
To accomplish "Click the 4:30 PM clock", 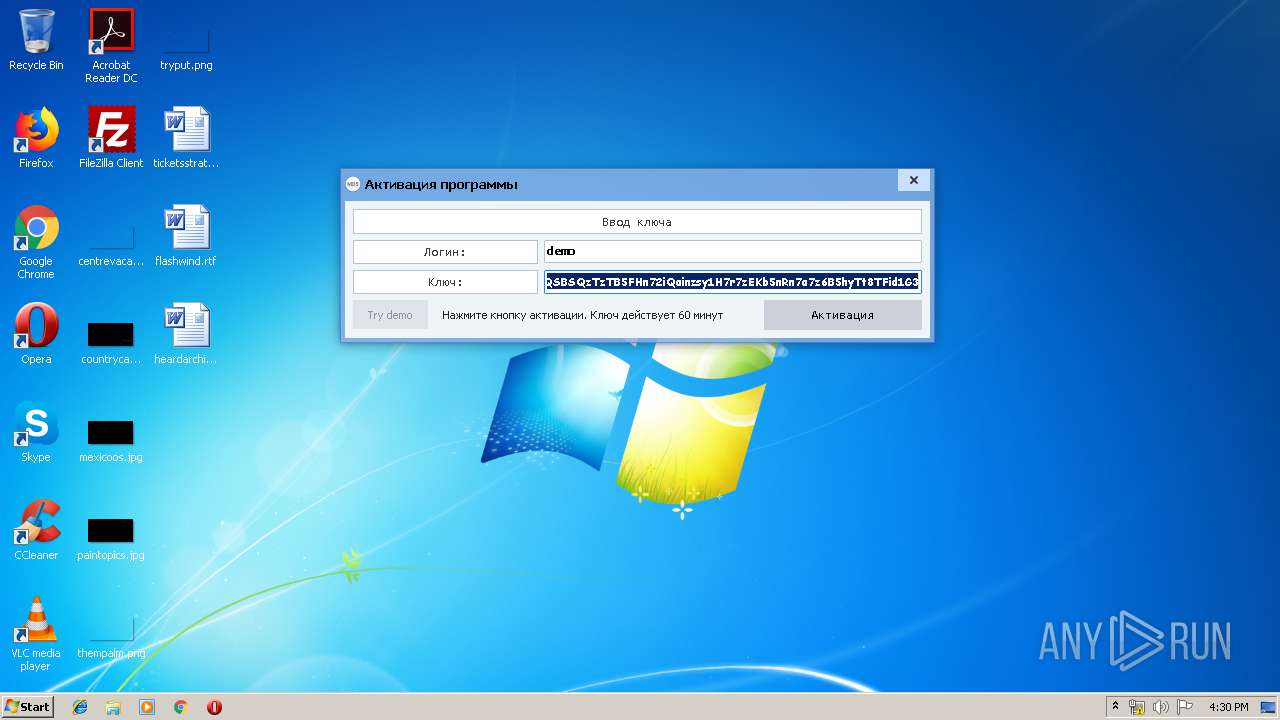I will coord(1229,707).
